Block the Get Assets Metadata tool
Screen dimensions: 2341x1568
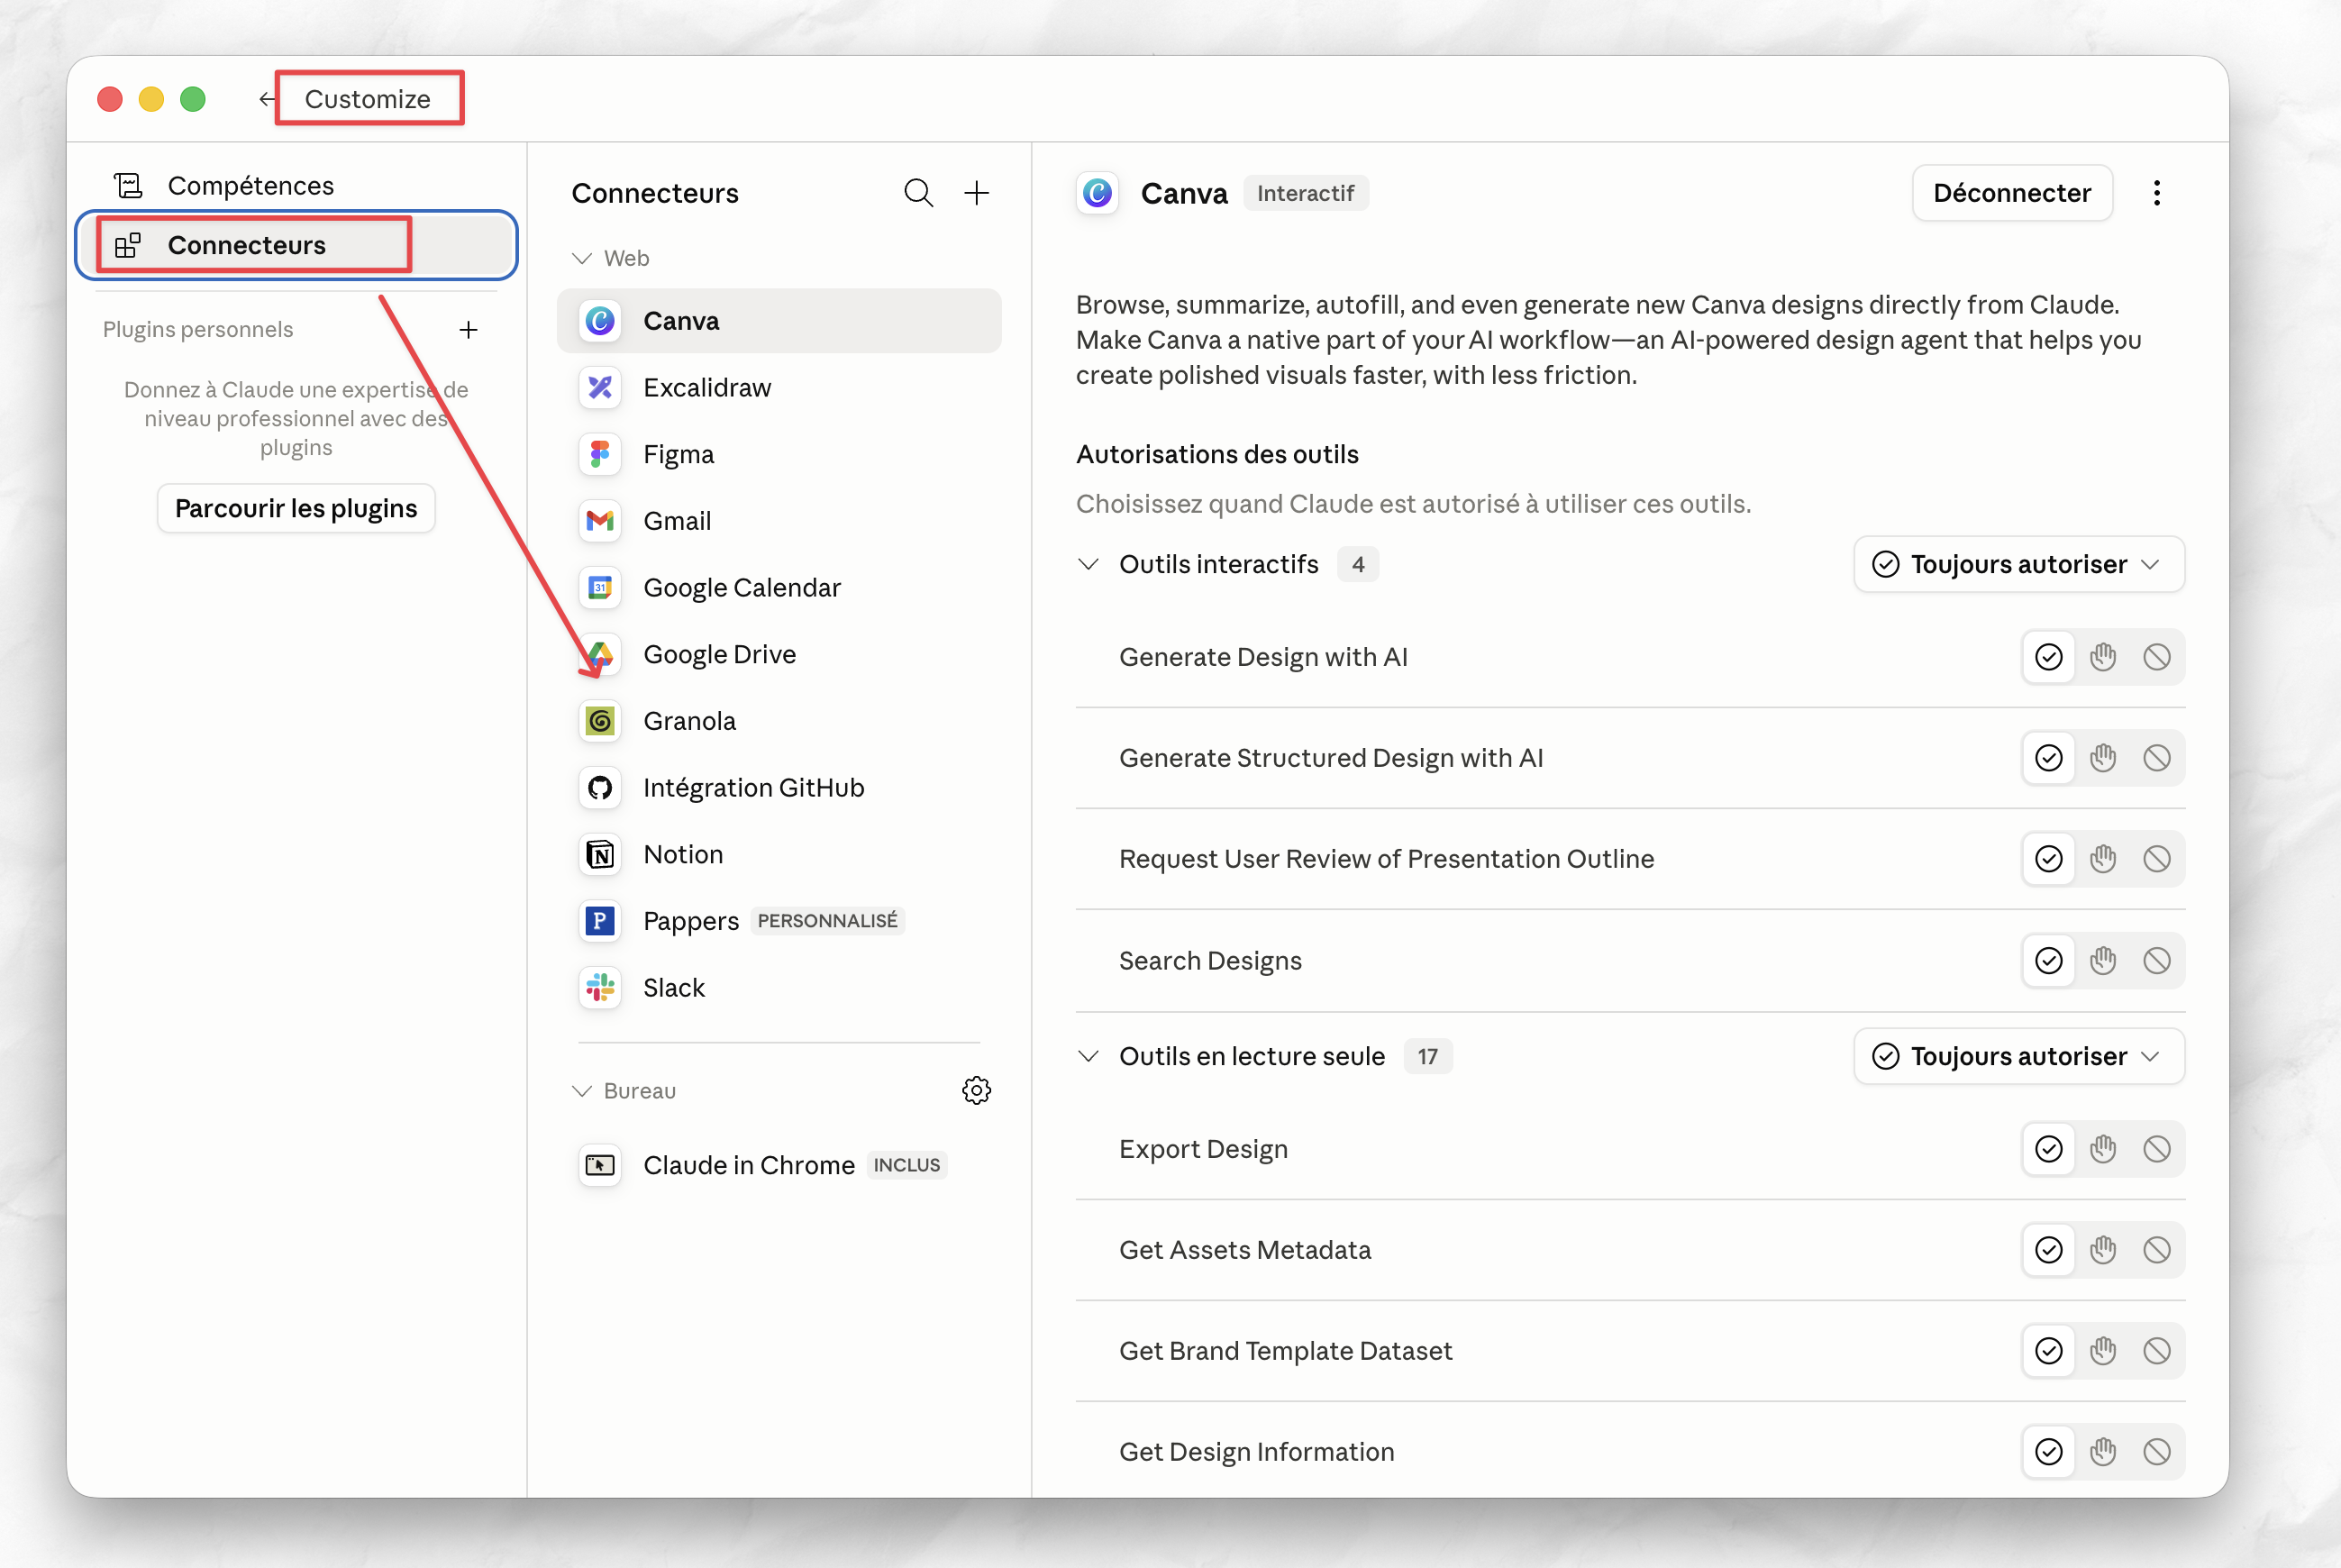pyautogui.click(x=2156, y=1250)
